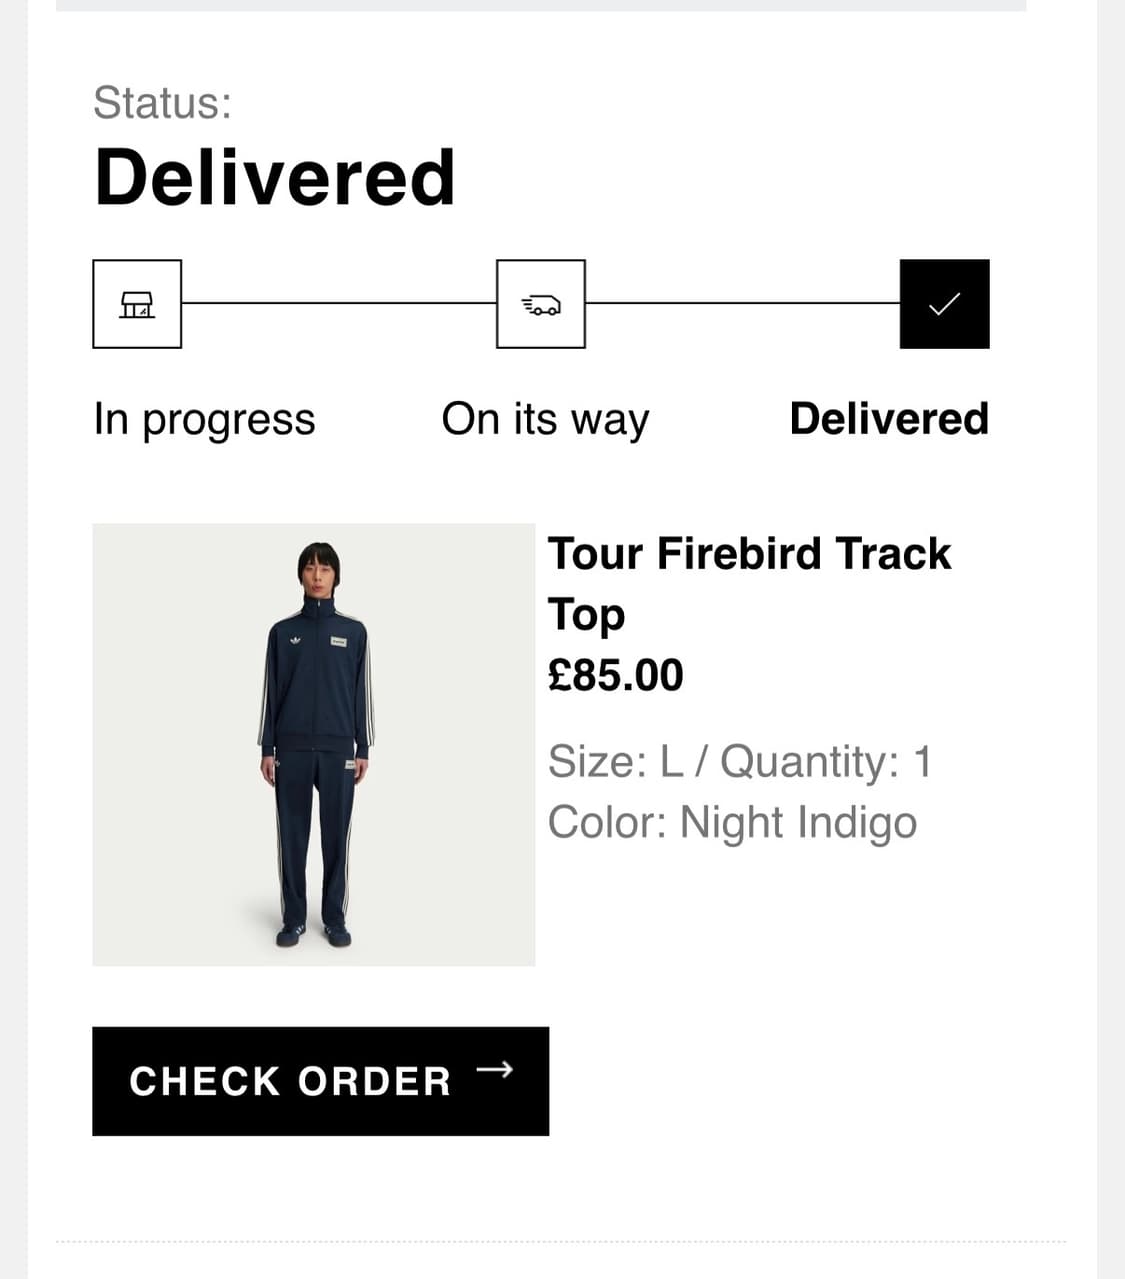Screen dimensions: 1125x1279
Task: Click the £85.00 price text
Action: [x=615, y=675]
